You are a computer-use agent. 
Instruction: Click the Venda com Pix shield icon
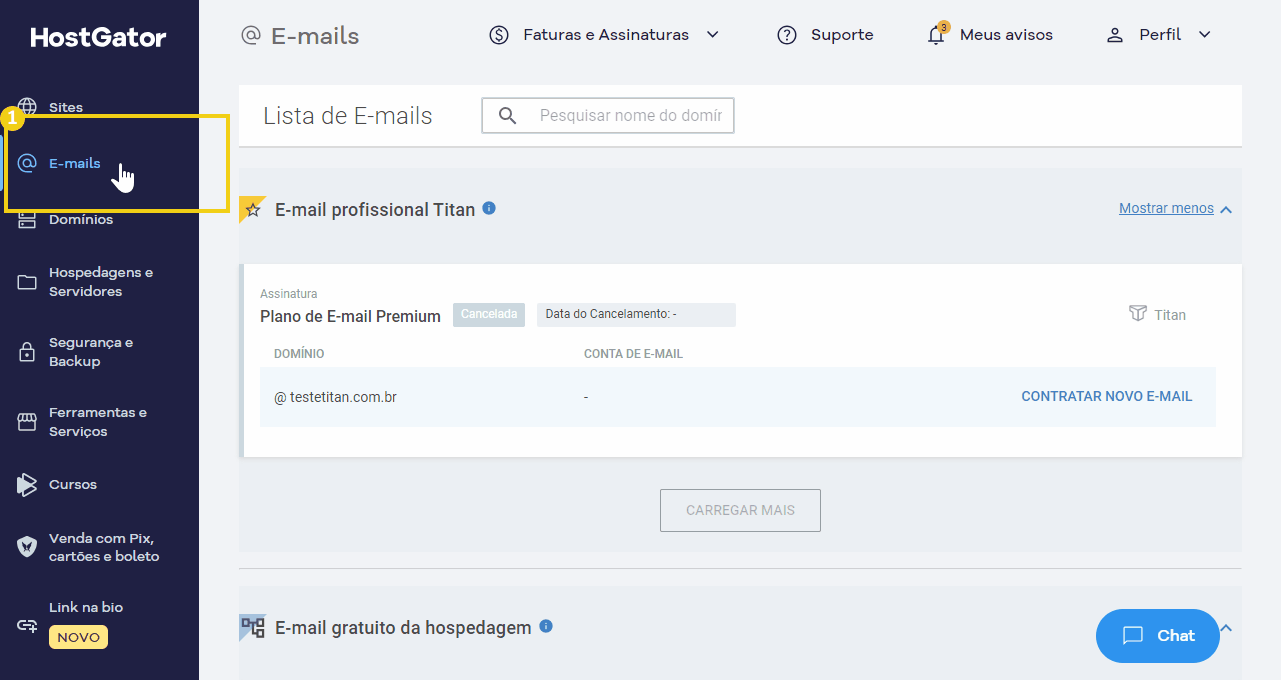point(27,547)
